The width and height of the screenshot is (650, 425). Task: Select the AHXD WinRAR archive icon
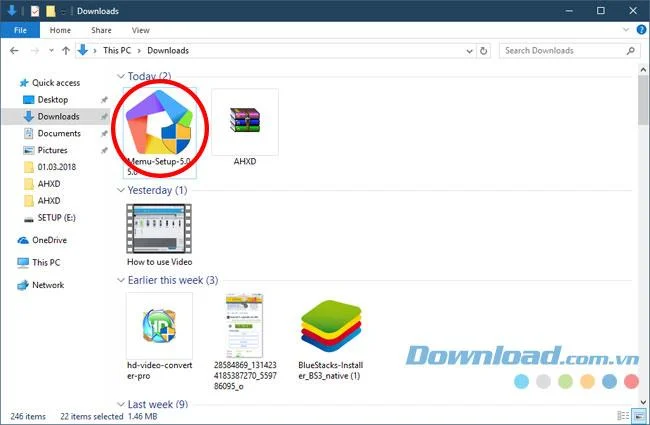[245, 120]
